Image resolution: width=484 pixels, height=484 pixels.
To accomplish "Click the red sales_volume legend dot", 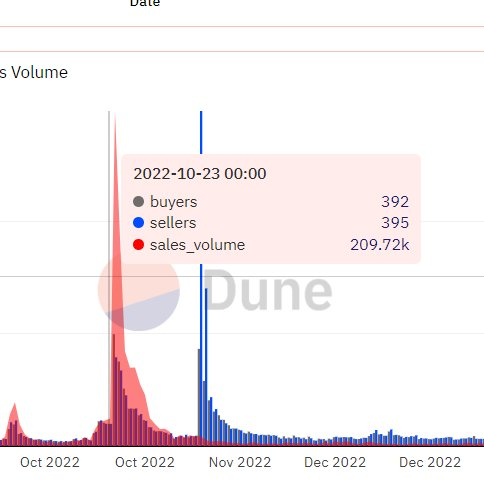I will click(138, 245).
